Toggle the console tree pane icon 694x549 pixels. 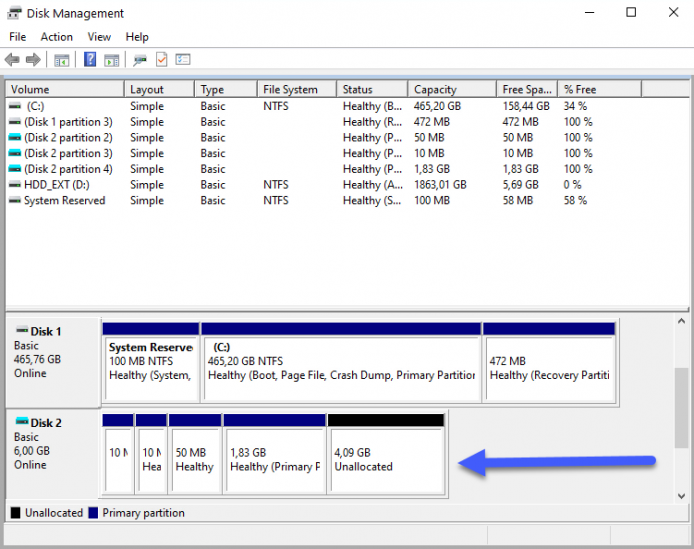[x=62, y=60]
